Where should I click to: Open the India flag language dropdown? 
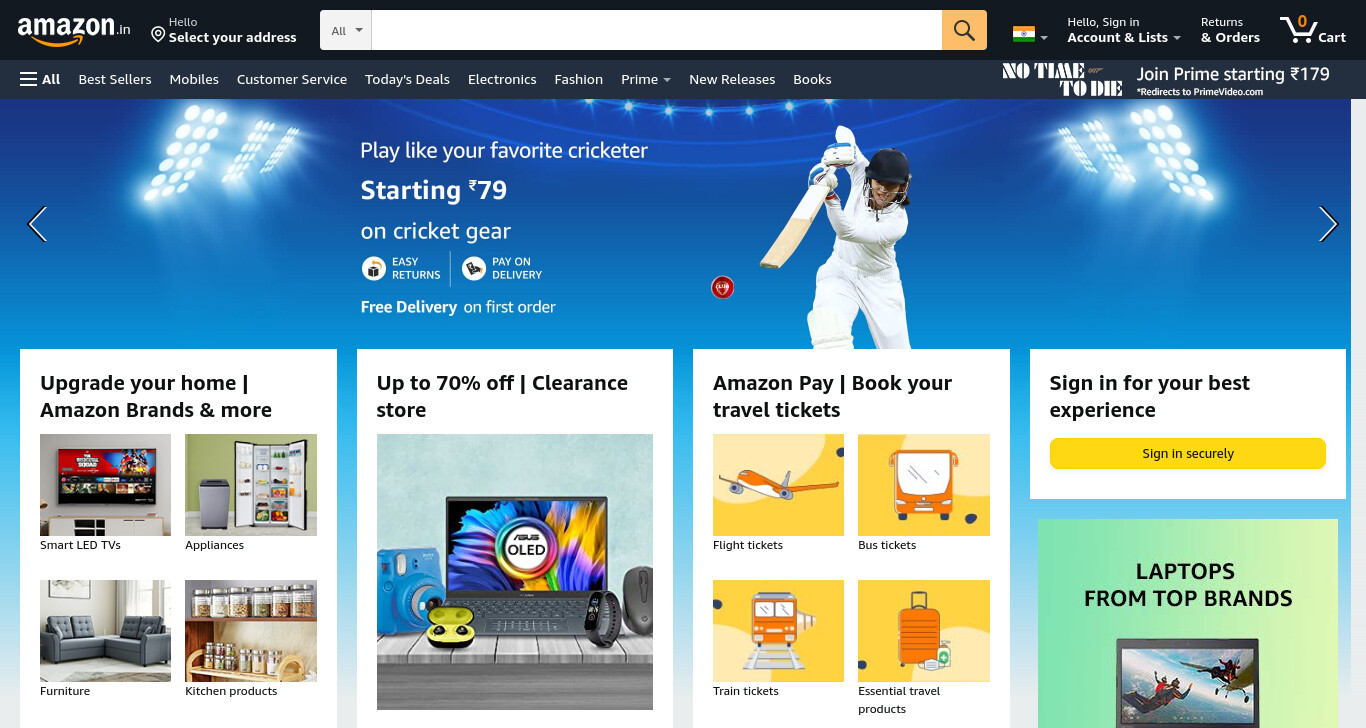pyautogui.click(x=1030, y=35)
